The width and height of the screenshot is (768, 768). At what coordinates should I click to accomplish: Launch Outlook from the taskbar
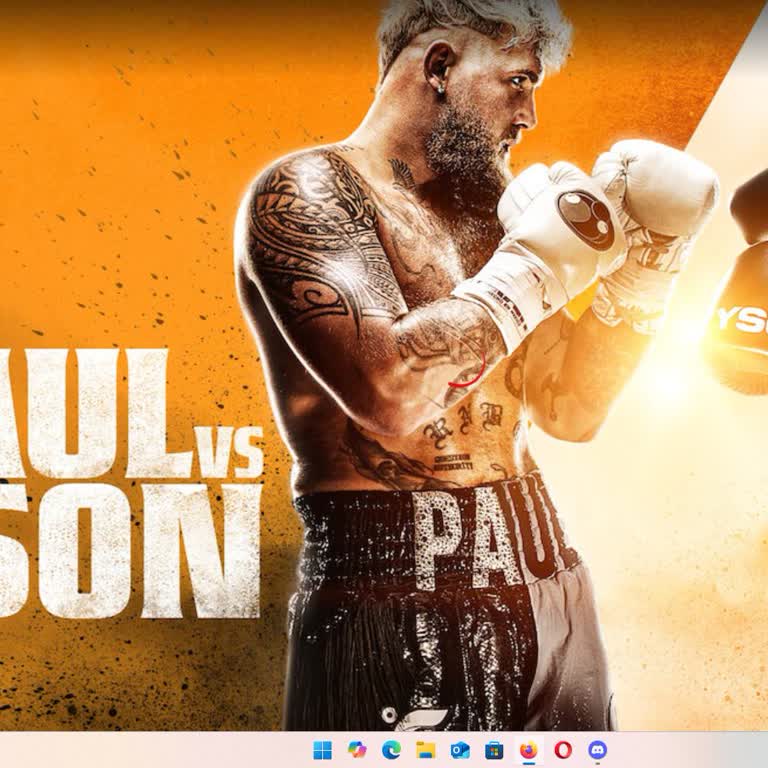point(460,750)
